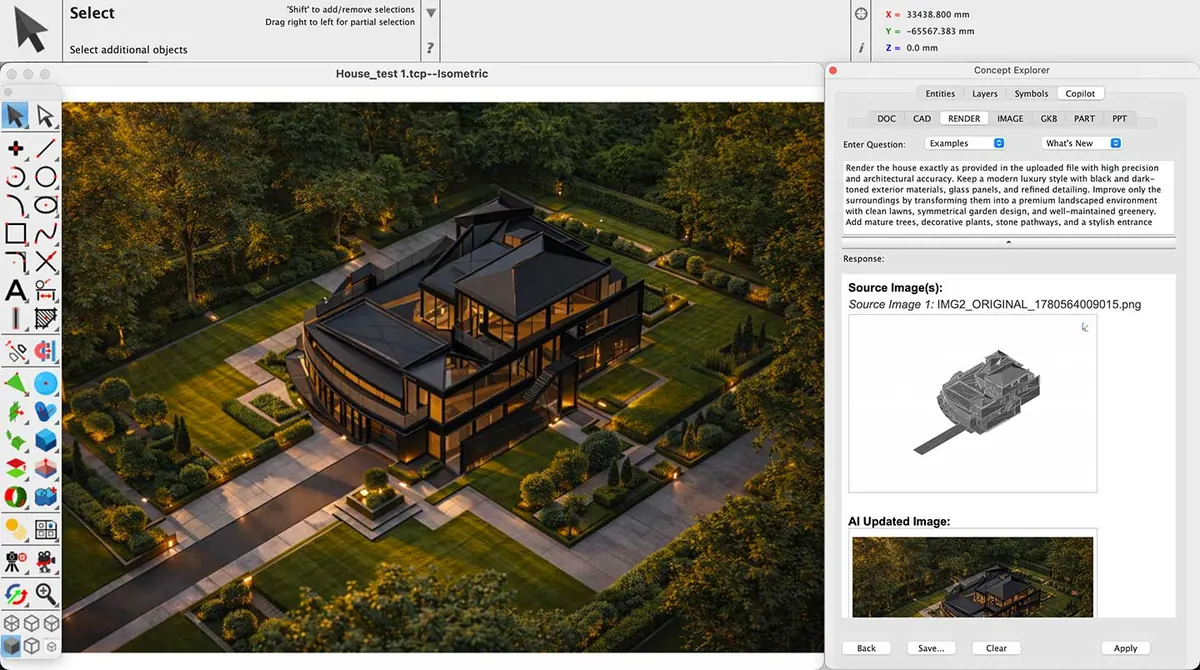Image resolution: width=1200 pixels, height=670 pixels.
Task: Select the Hatch fill tool
Action: point(46,320)
